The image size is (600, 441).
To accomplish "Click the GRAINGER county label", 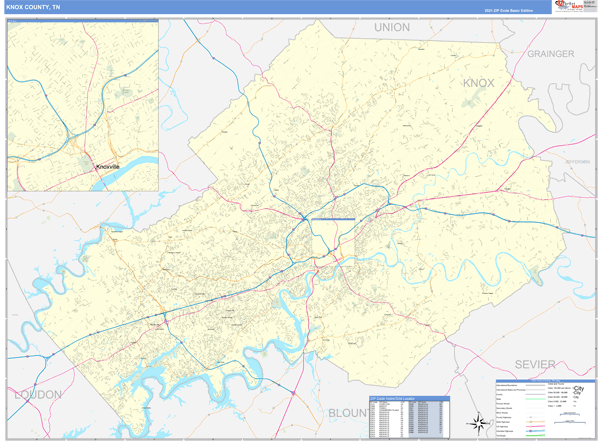I will click(x=551, y=54).
